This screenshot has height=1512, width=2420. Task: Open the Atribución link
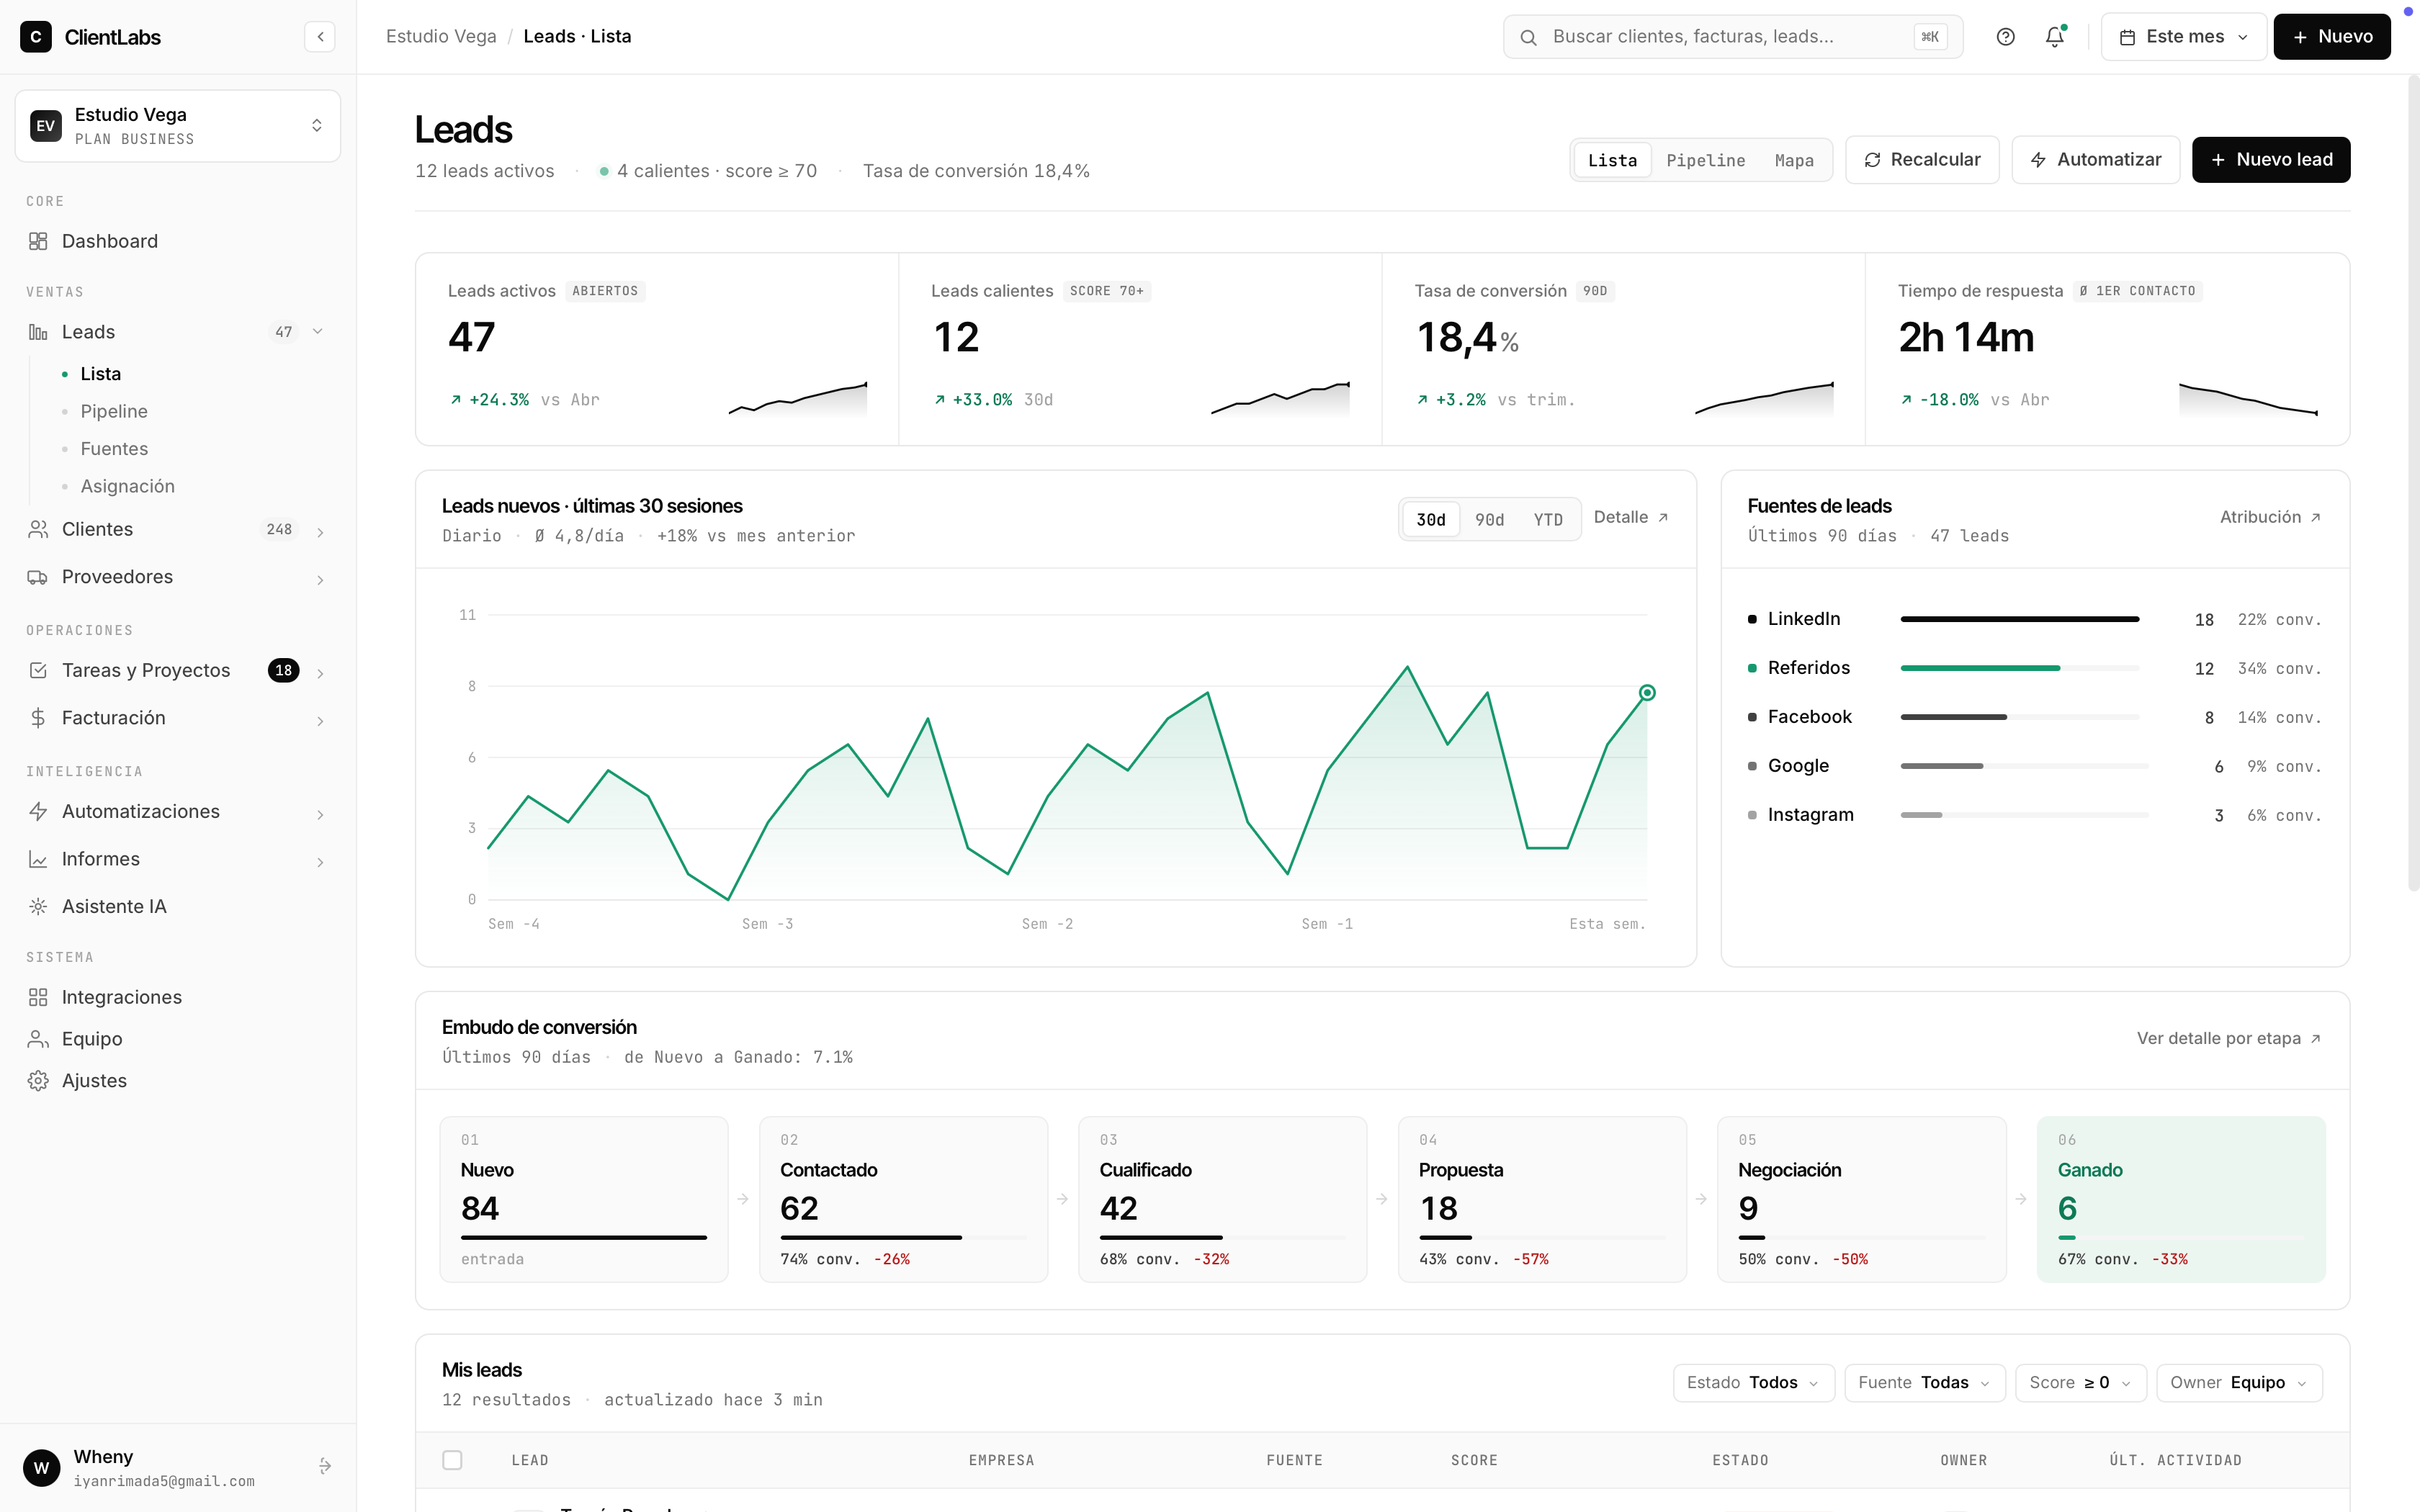pyautogui.click(x=2270, y=517)
